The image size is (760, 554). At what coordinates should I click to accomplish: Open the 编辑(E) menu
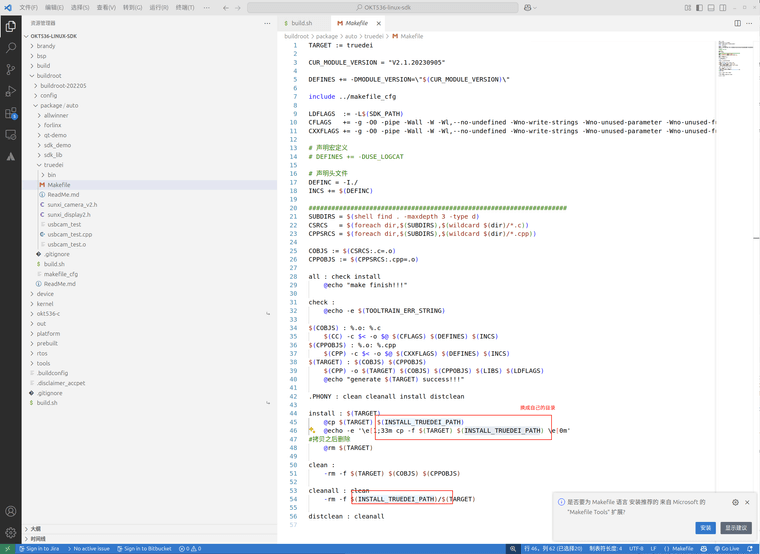pos(54,8)
